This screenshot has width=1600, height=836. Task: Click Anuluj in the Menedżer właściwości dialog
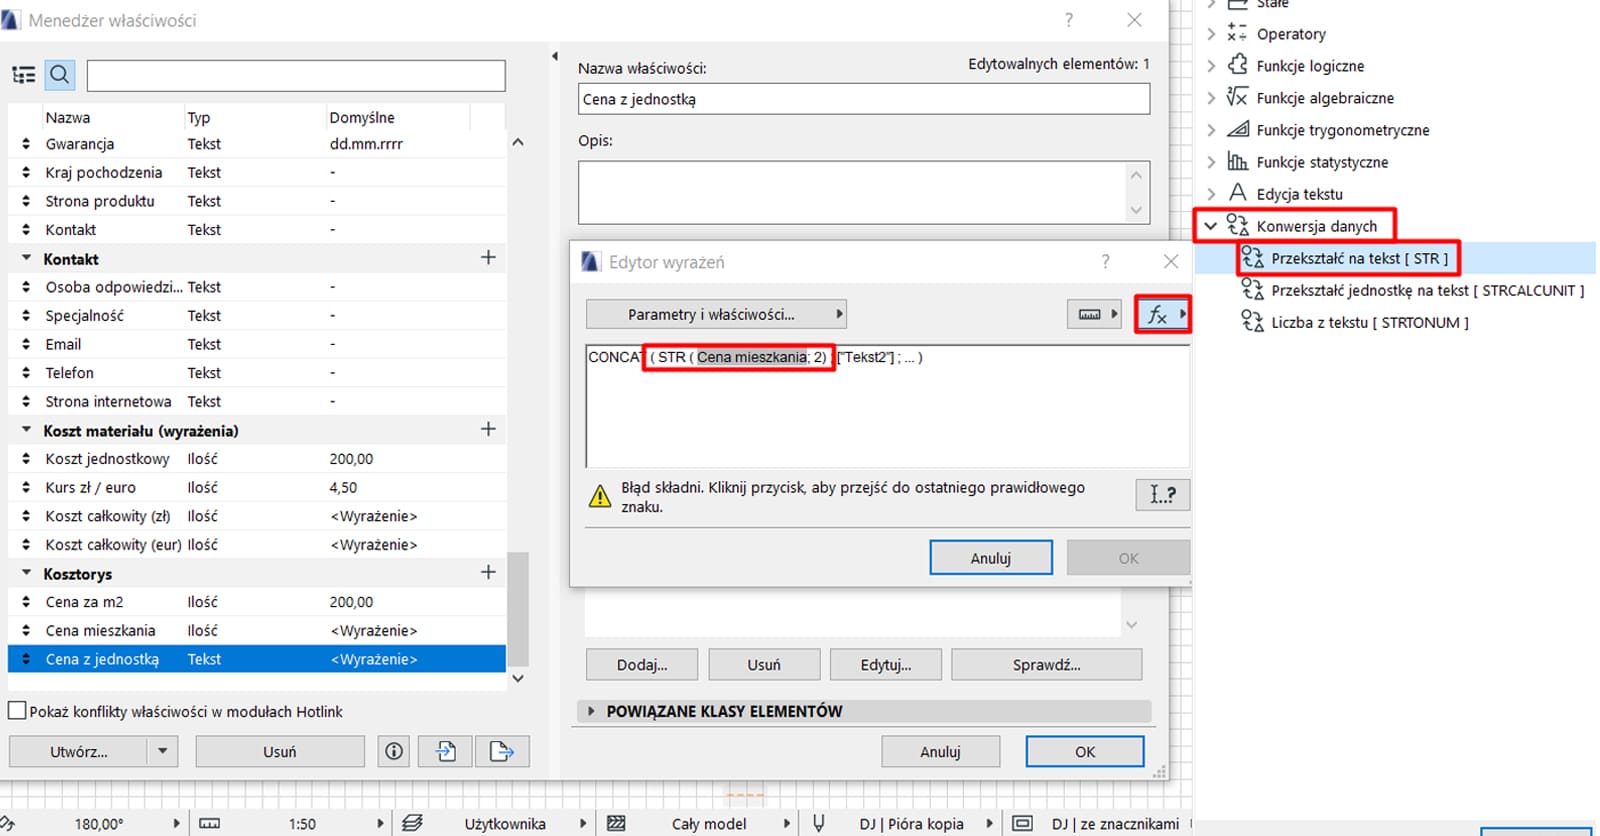pyautogui.click(x=940, y=752)
